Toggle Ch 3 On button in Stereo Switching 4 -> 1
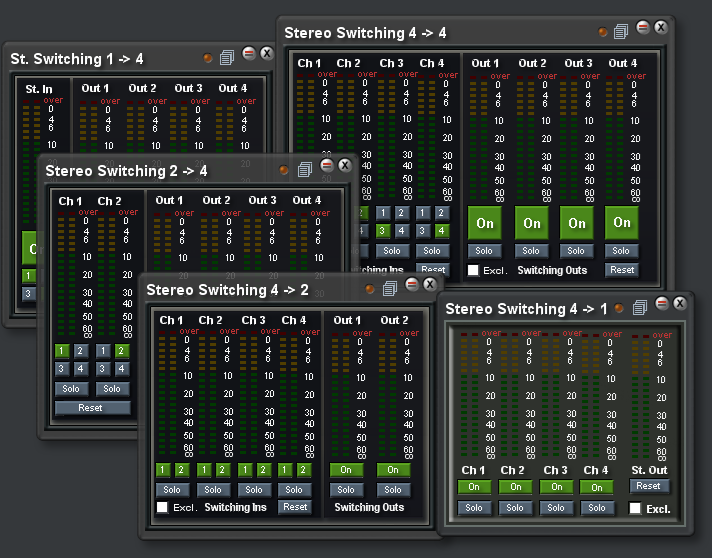Viewport: 712px width, 558px height. pyautogui.click(x=555, y=487)
